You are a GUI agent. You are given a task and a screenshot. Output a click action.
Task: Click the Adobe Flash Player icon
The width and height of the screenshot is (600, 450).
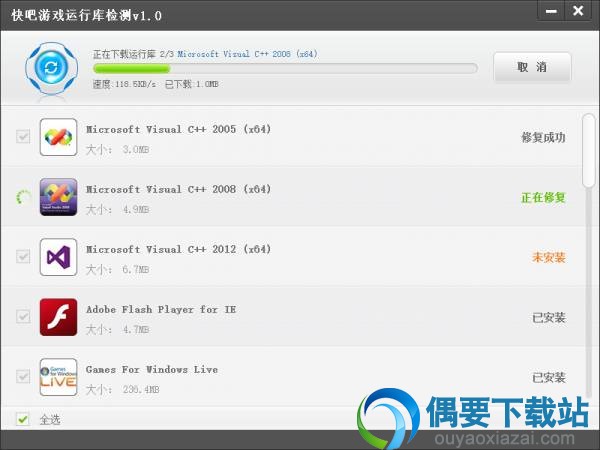[59, 317]
